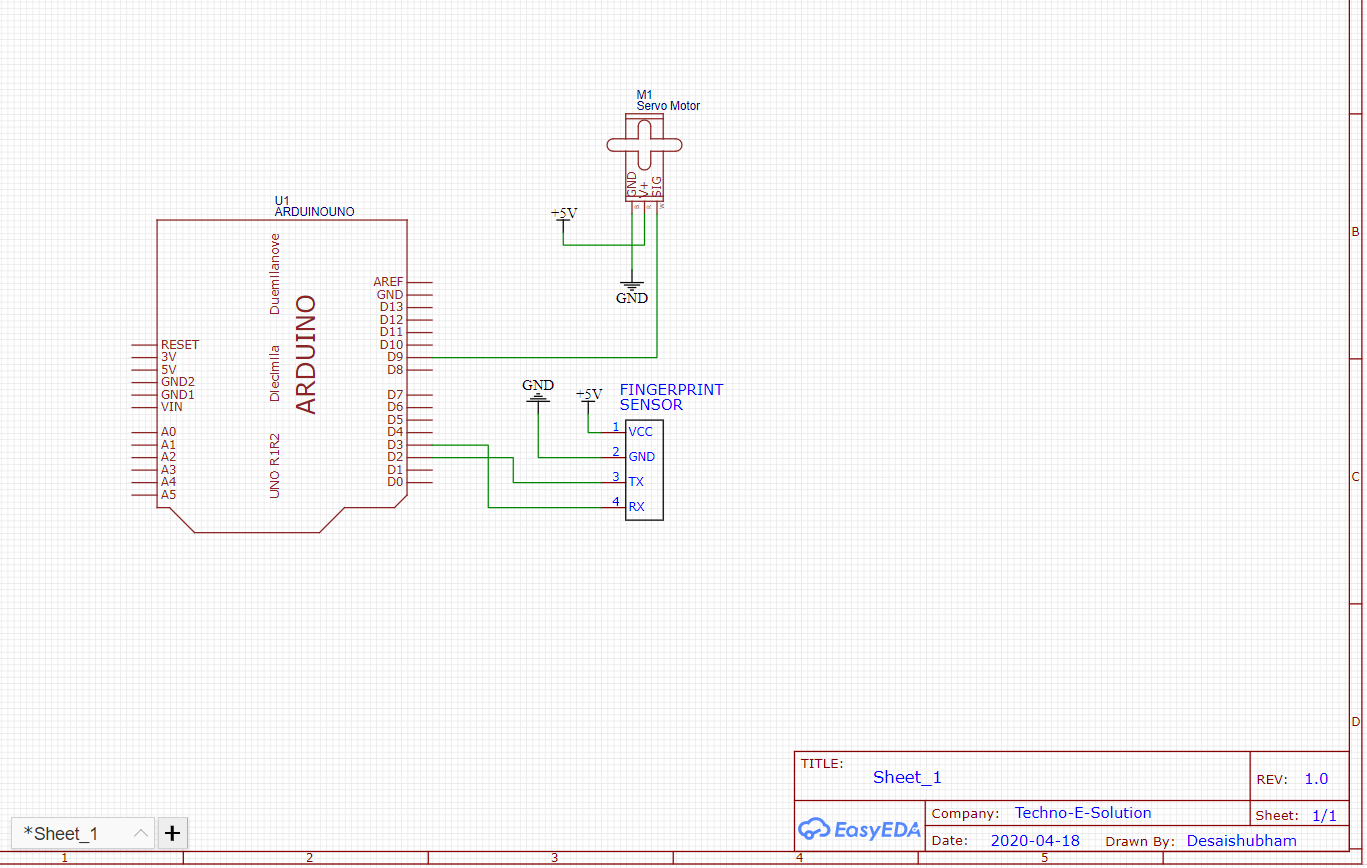Click the +5V symbol feeding the fingerprint sensor
This screenshot has width=1367, height=868.
click(589, 397)
